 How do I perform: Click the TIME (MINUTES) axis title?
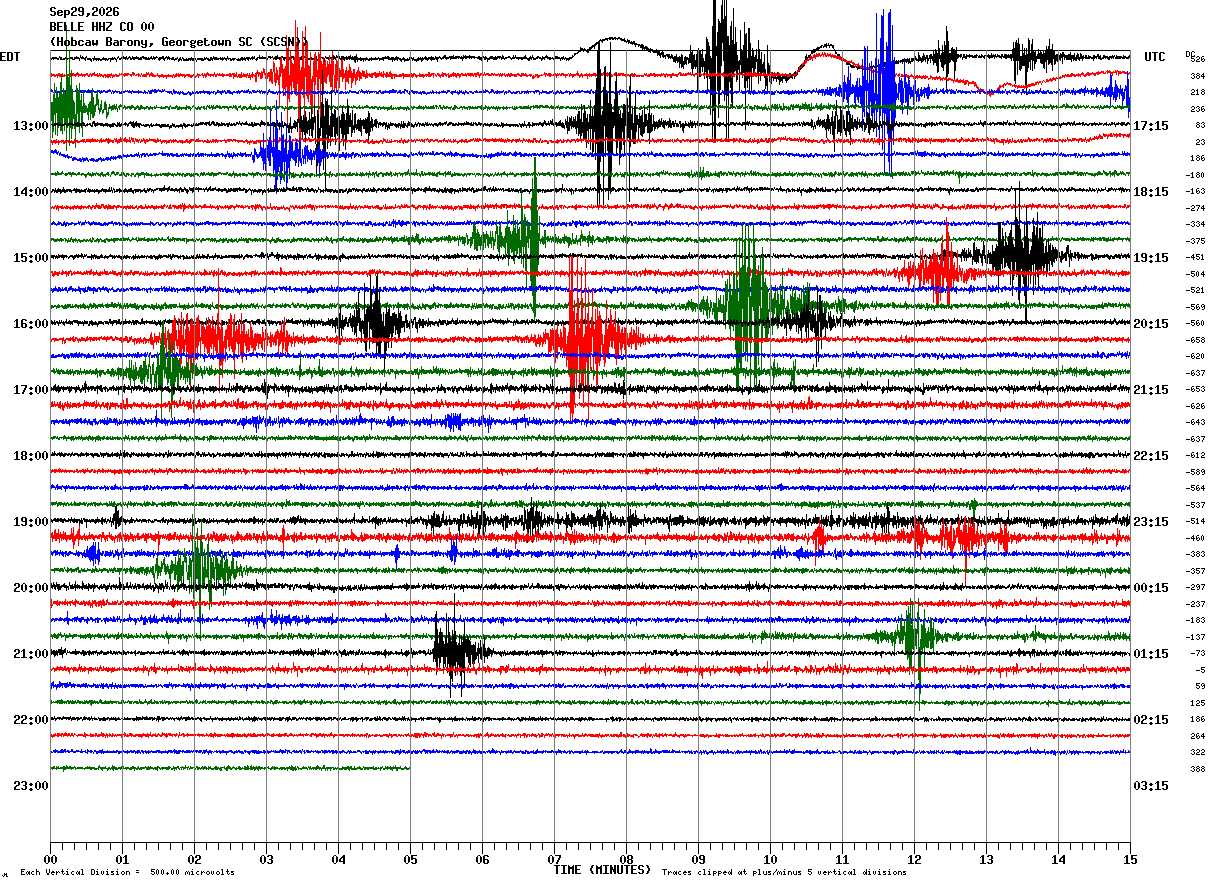pyautogui.click(x=602, y=870)
